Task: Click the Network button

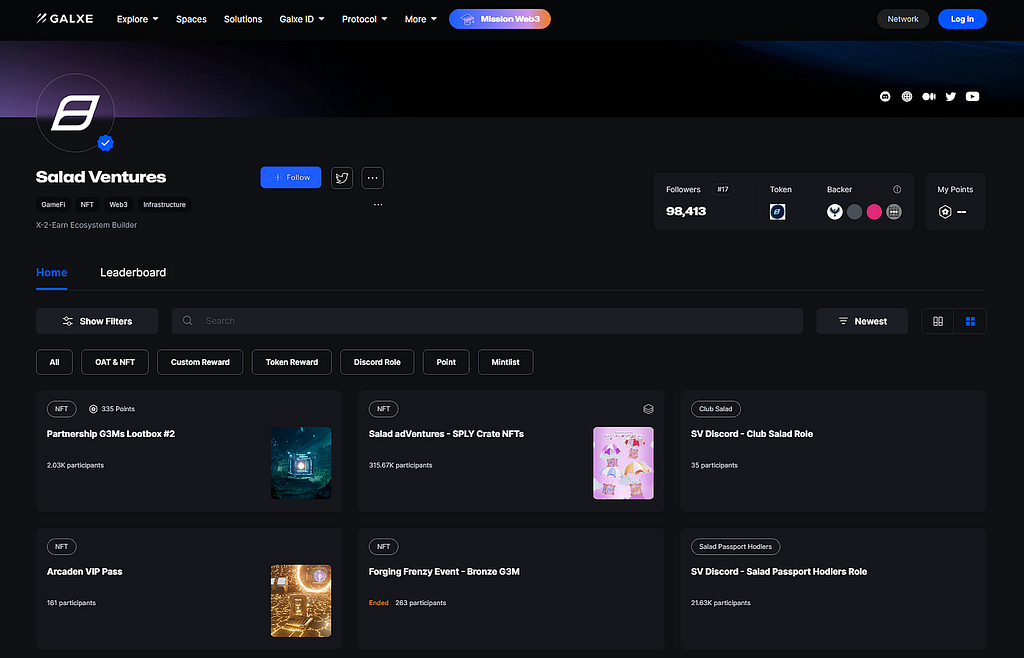Action: [903, 19]
